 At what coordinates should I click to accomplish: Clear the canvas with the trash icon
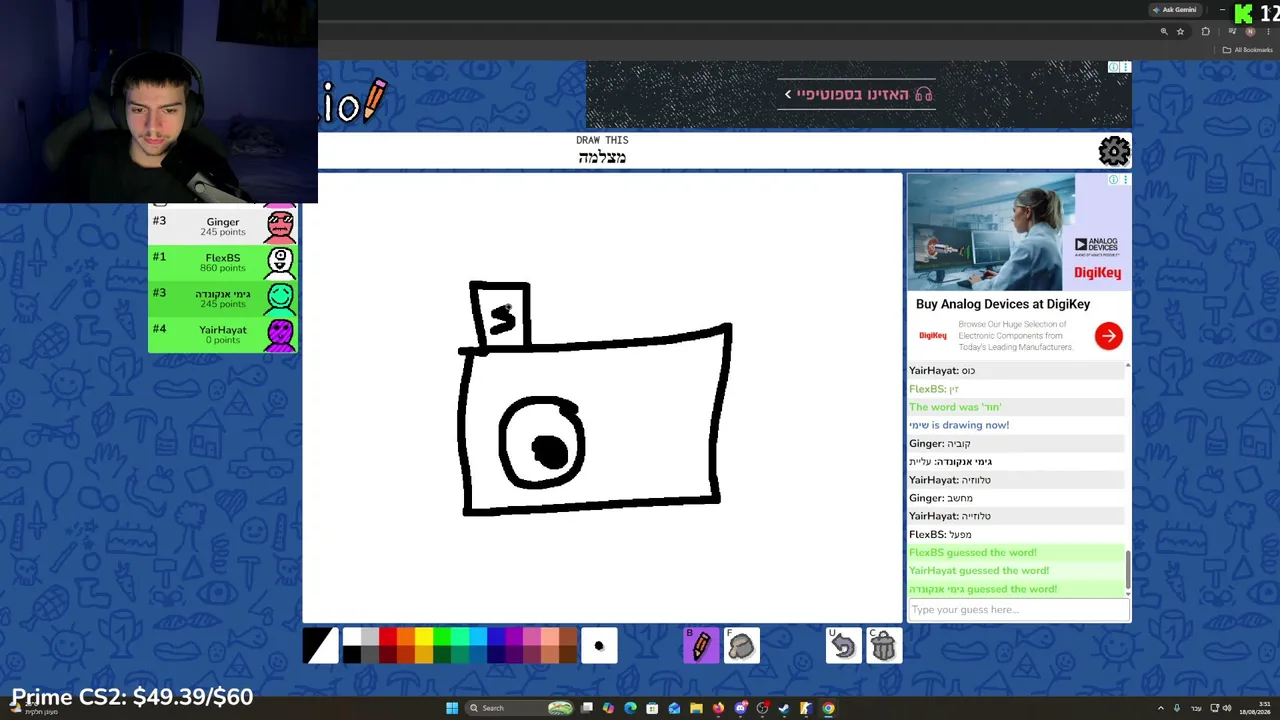coord(884,646)
